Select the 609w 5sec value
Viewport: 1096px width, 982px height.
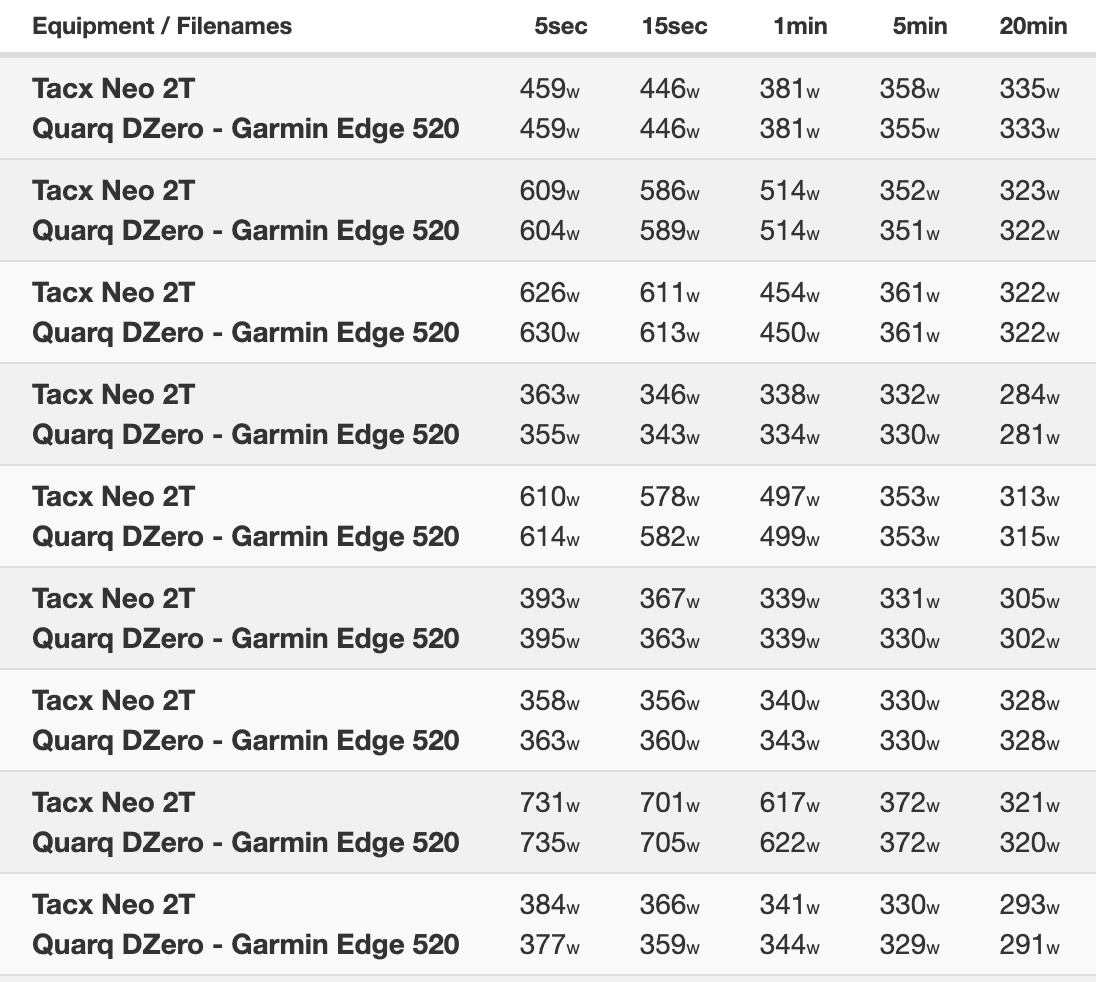[549, 190]
